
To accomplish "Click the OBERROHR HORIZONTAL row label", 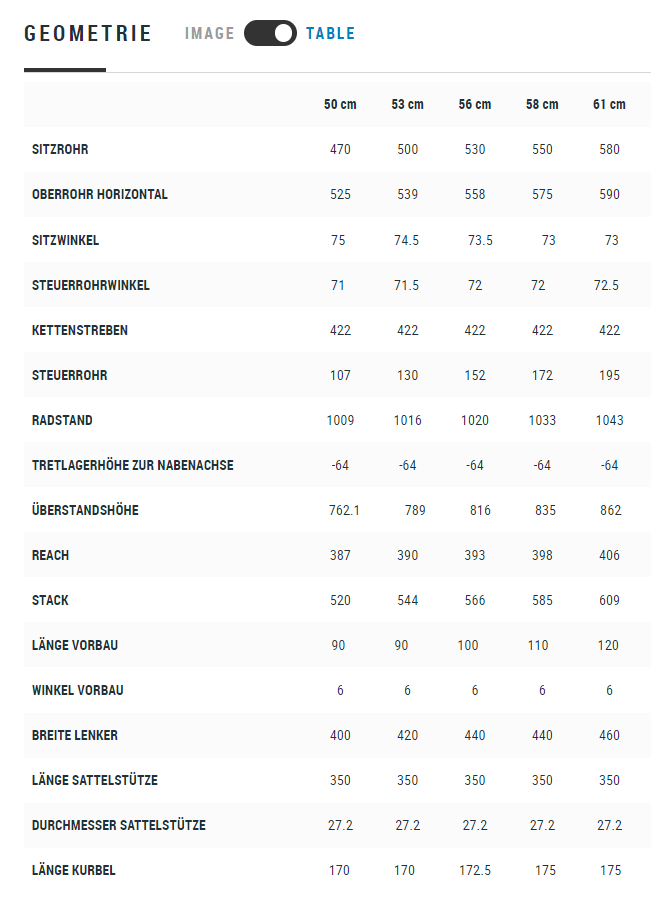I will pyautogui.click(x=99, y=194).
